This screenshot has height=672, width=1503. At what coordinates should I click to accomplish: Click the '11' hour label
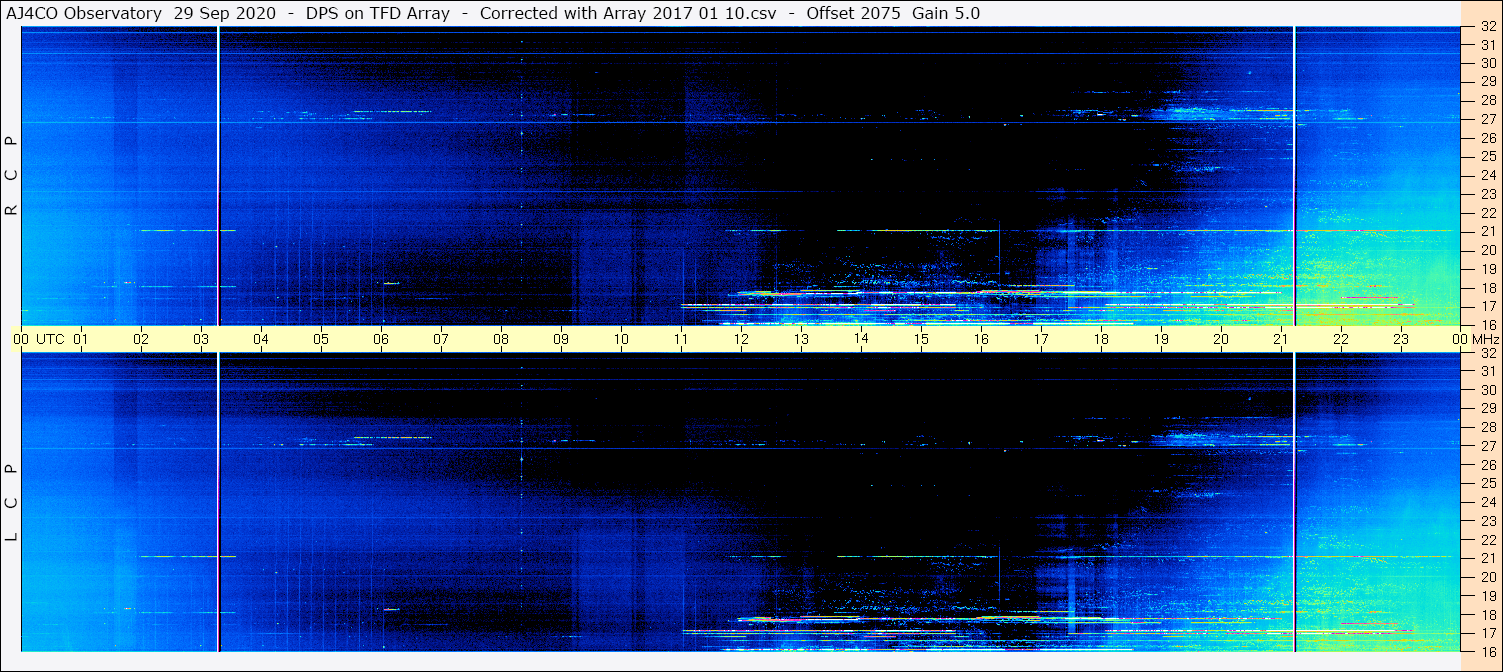[681, 339]
